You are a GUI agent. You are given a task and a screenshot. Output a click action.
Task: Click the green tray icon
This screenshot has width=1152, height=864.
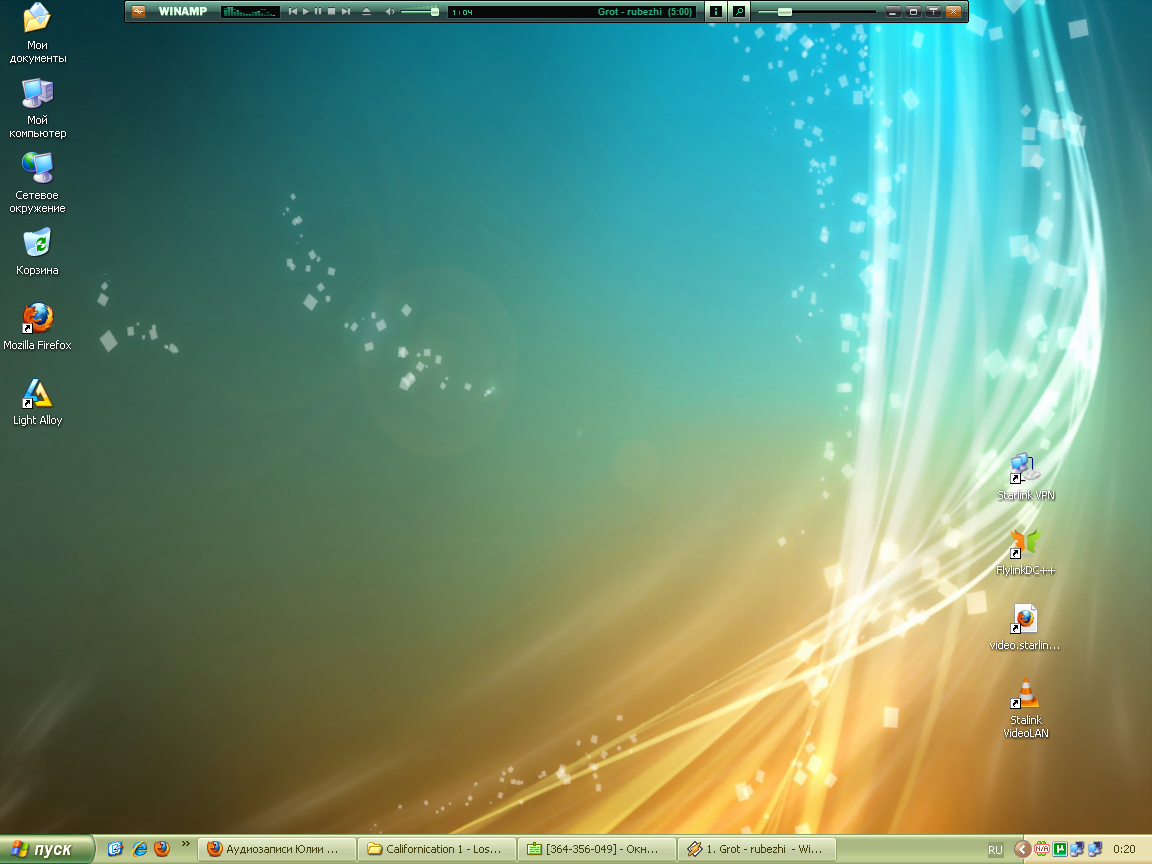pyautogui.click(x=1060, y=849)
